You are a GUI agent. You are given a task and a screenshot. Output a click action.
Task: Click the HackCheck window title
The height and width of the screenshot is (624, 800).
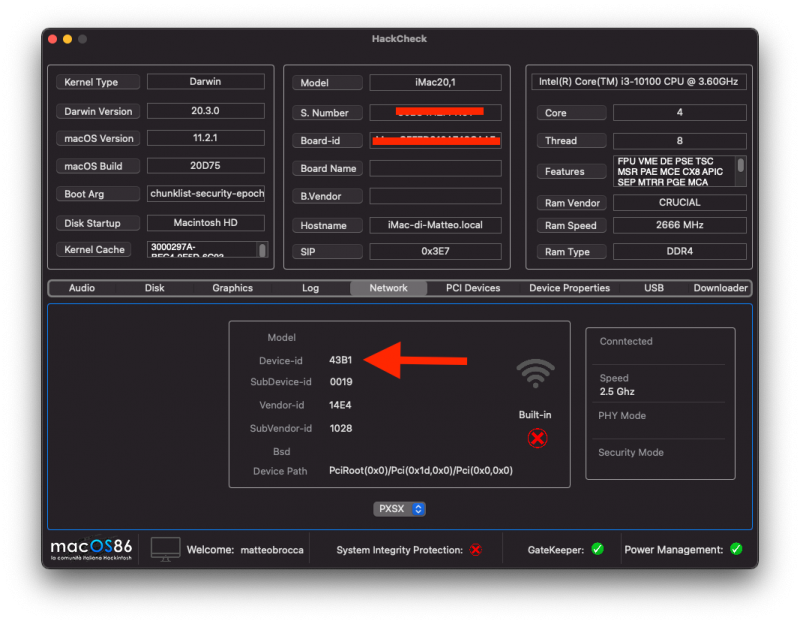coord(399,39)
